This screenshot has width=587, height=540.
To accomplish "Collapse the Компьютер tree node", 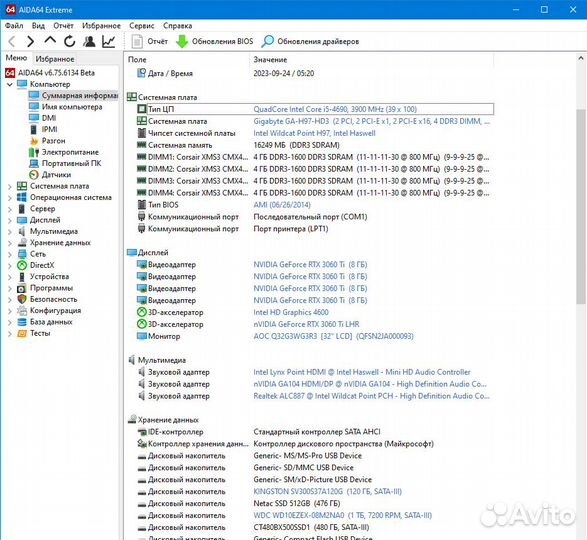I will pos(9,84).
